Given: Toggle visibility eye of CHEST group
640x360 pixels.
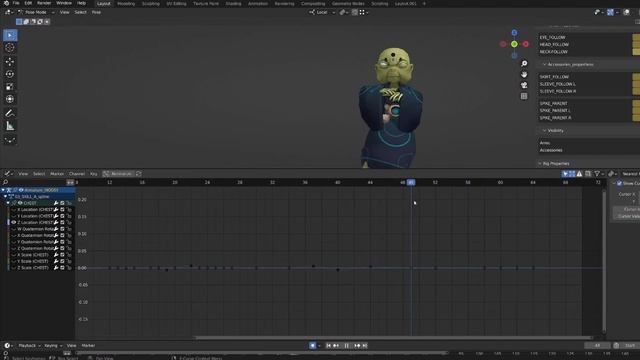Looking at the screenshot, I should [20, 203].
